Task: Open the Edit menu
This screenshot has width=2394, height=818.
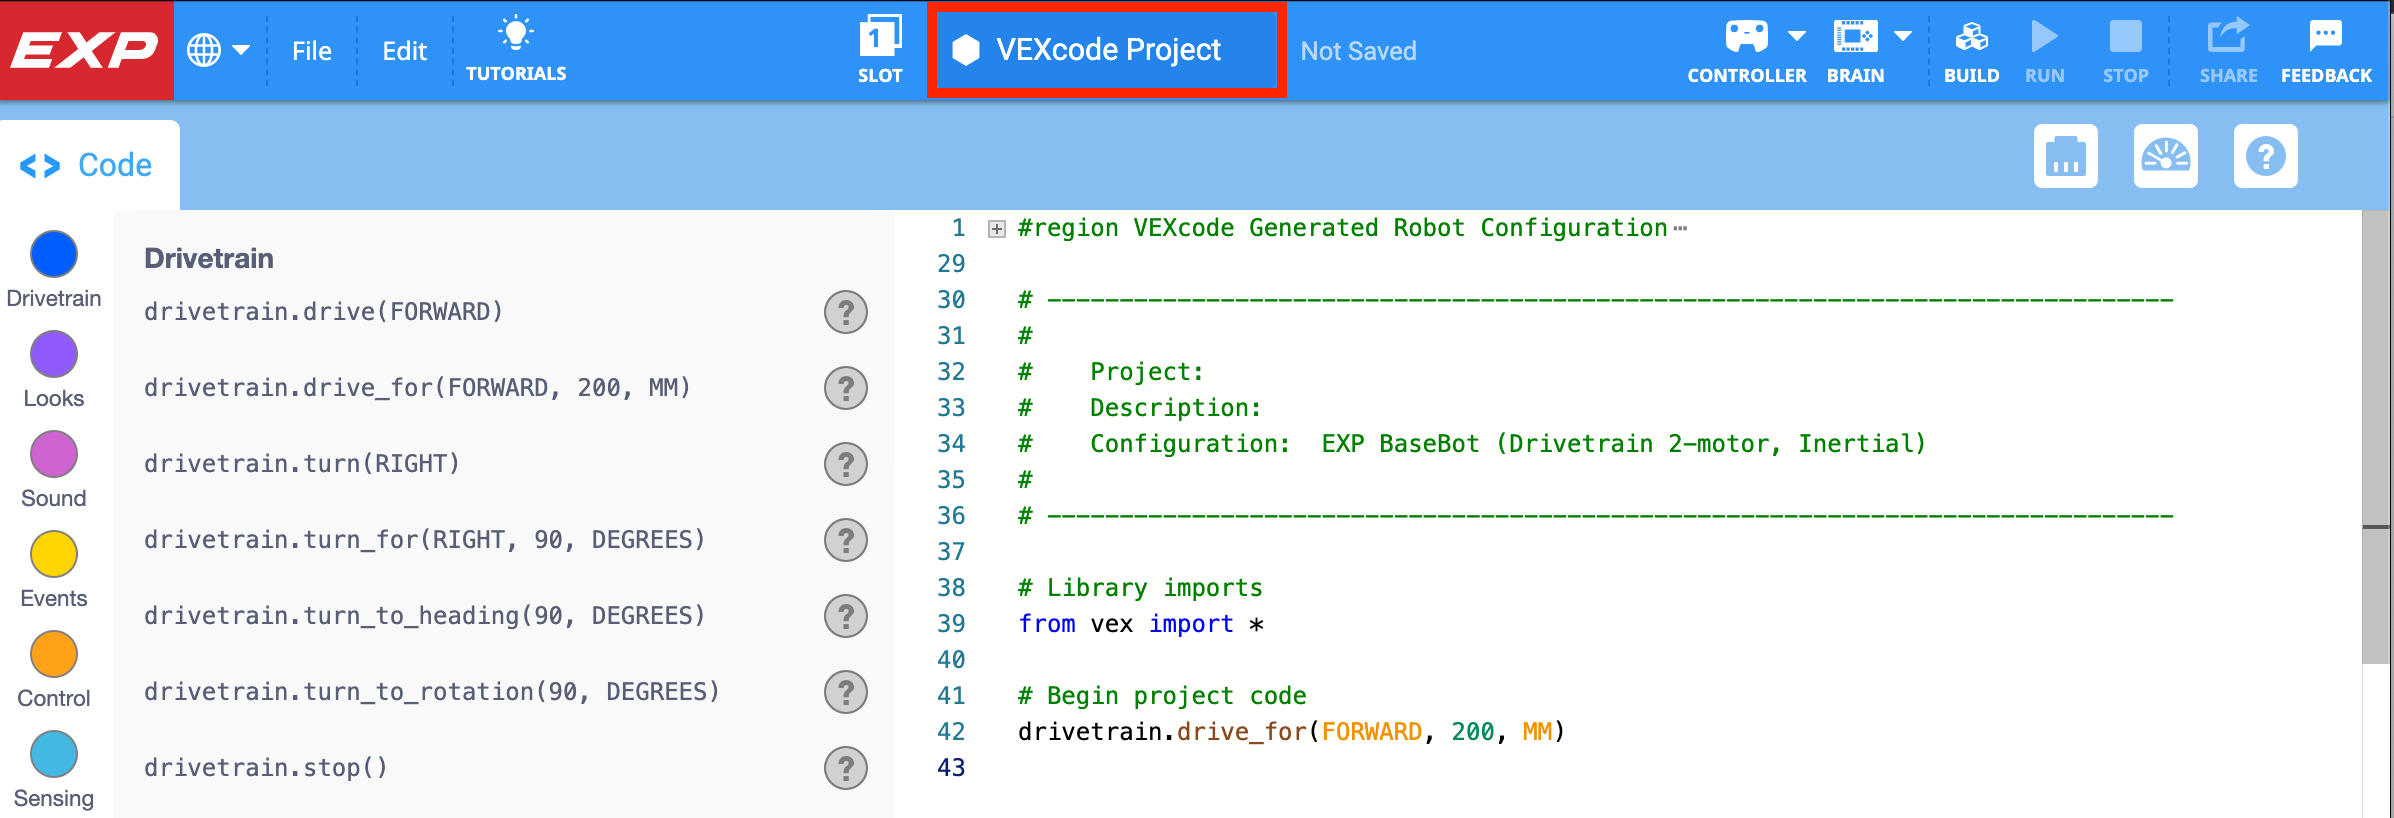Action: point(404,51)
